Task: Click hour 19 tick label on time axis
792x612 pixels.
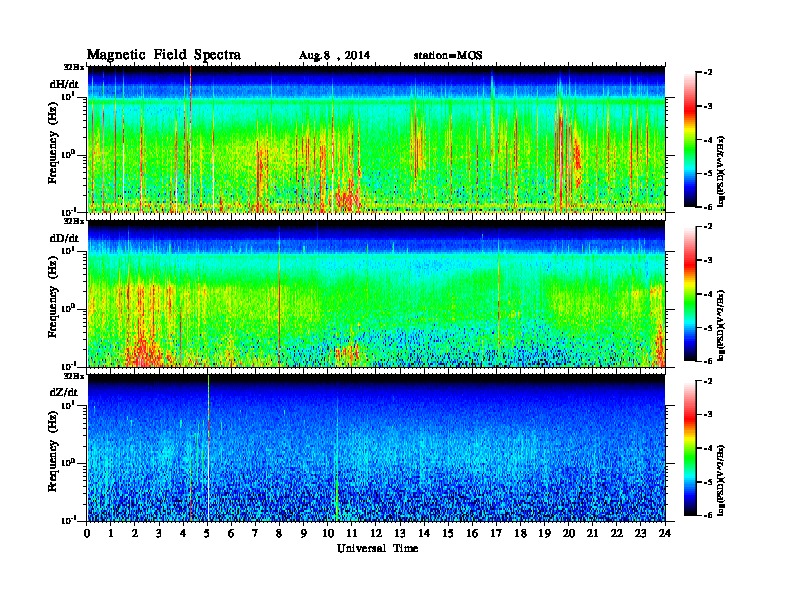Action: [544, 534]
